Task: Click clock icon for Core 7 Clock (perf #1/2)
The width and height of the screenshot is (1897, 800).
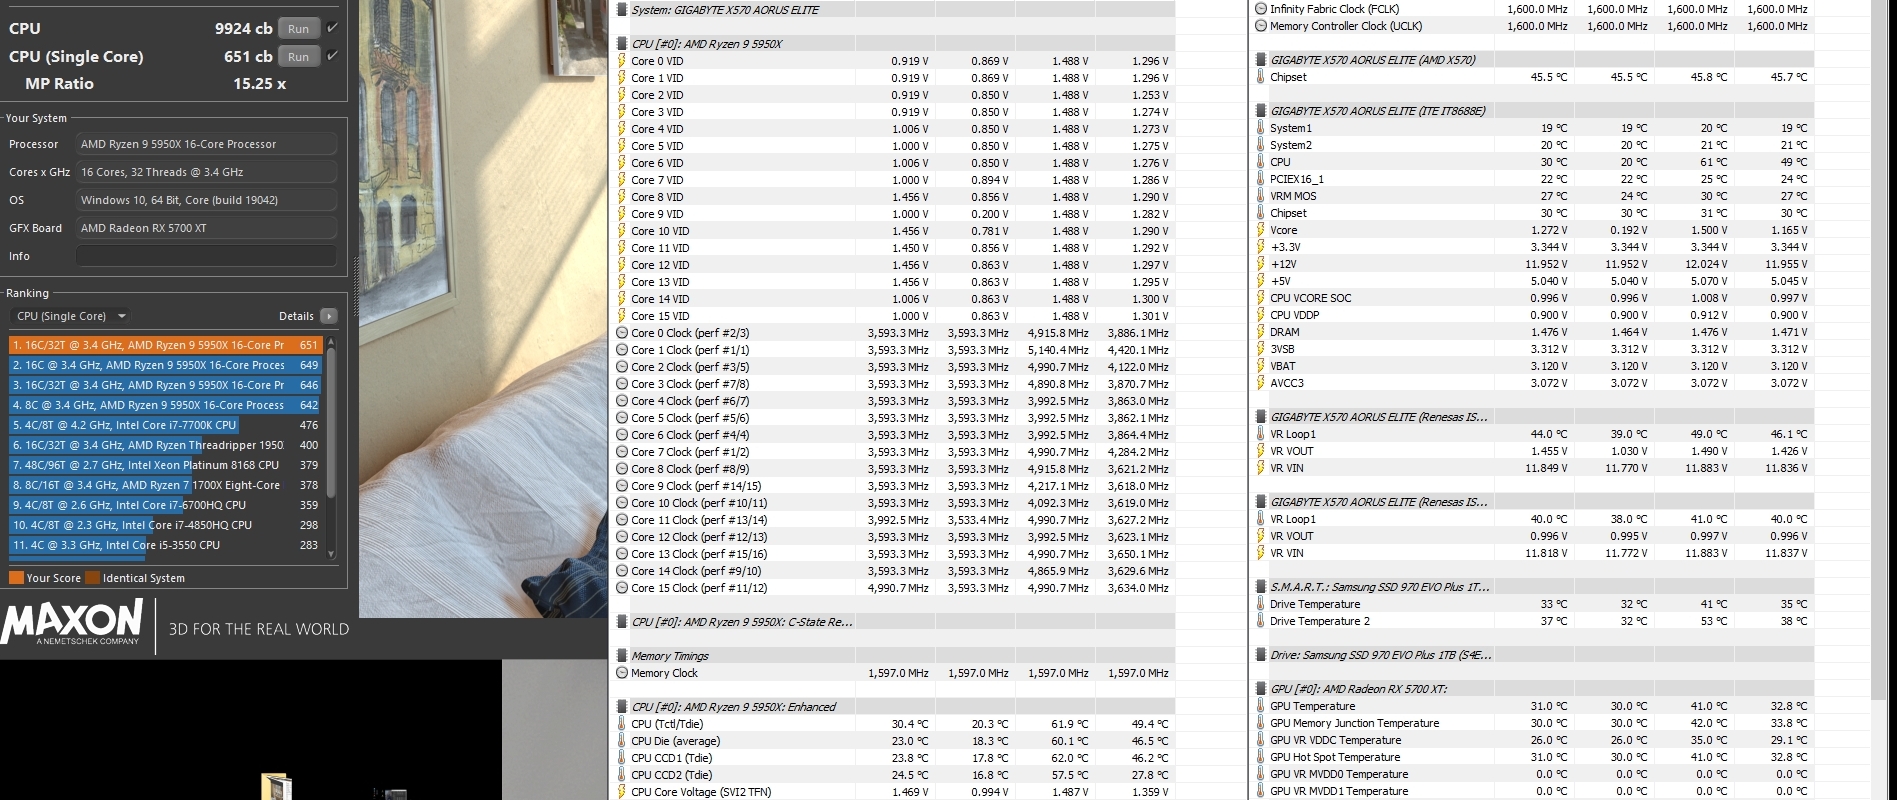Action: 622,452
